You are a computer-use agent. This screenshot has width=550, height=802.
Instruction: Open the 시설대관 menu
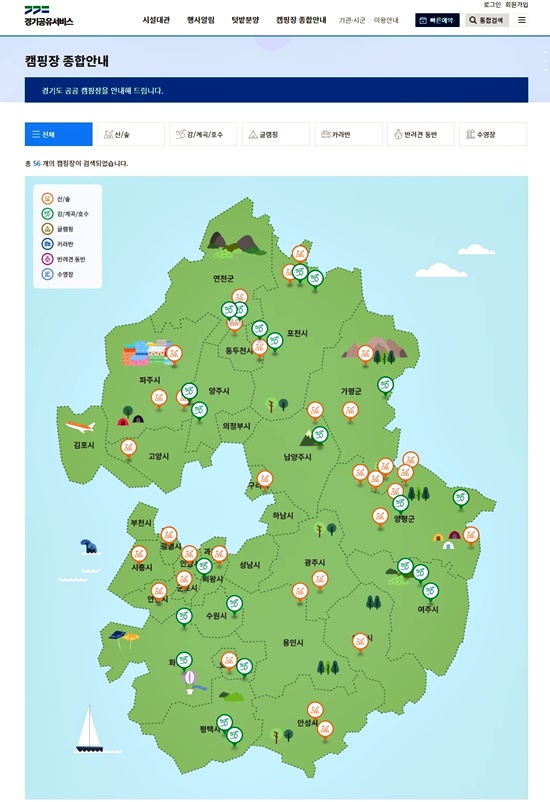(x=156, y=20)
